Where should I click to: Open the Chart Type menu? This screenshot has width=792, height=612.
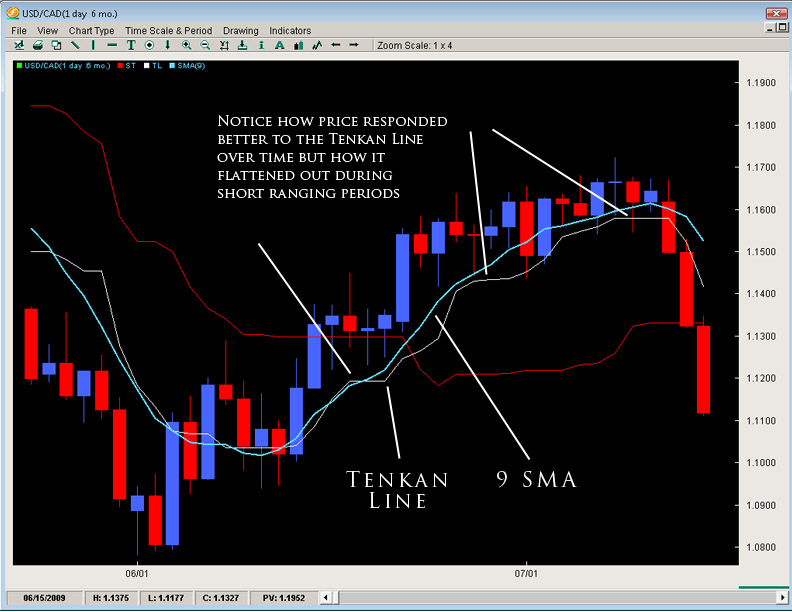[x=91, y=31]
